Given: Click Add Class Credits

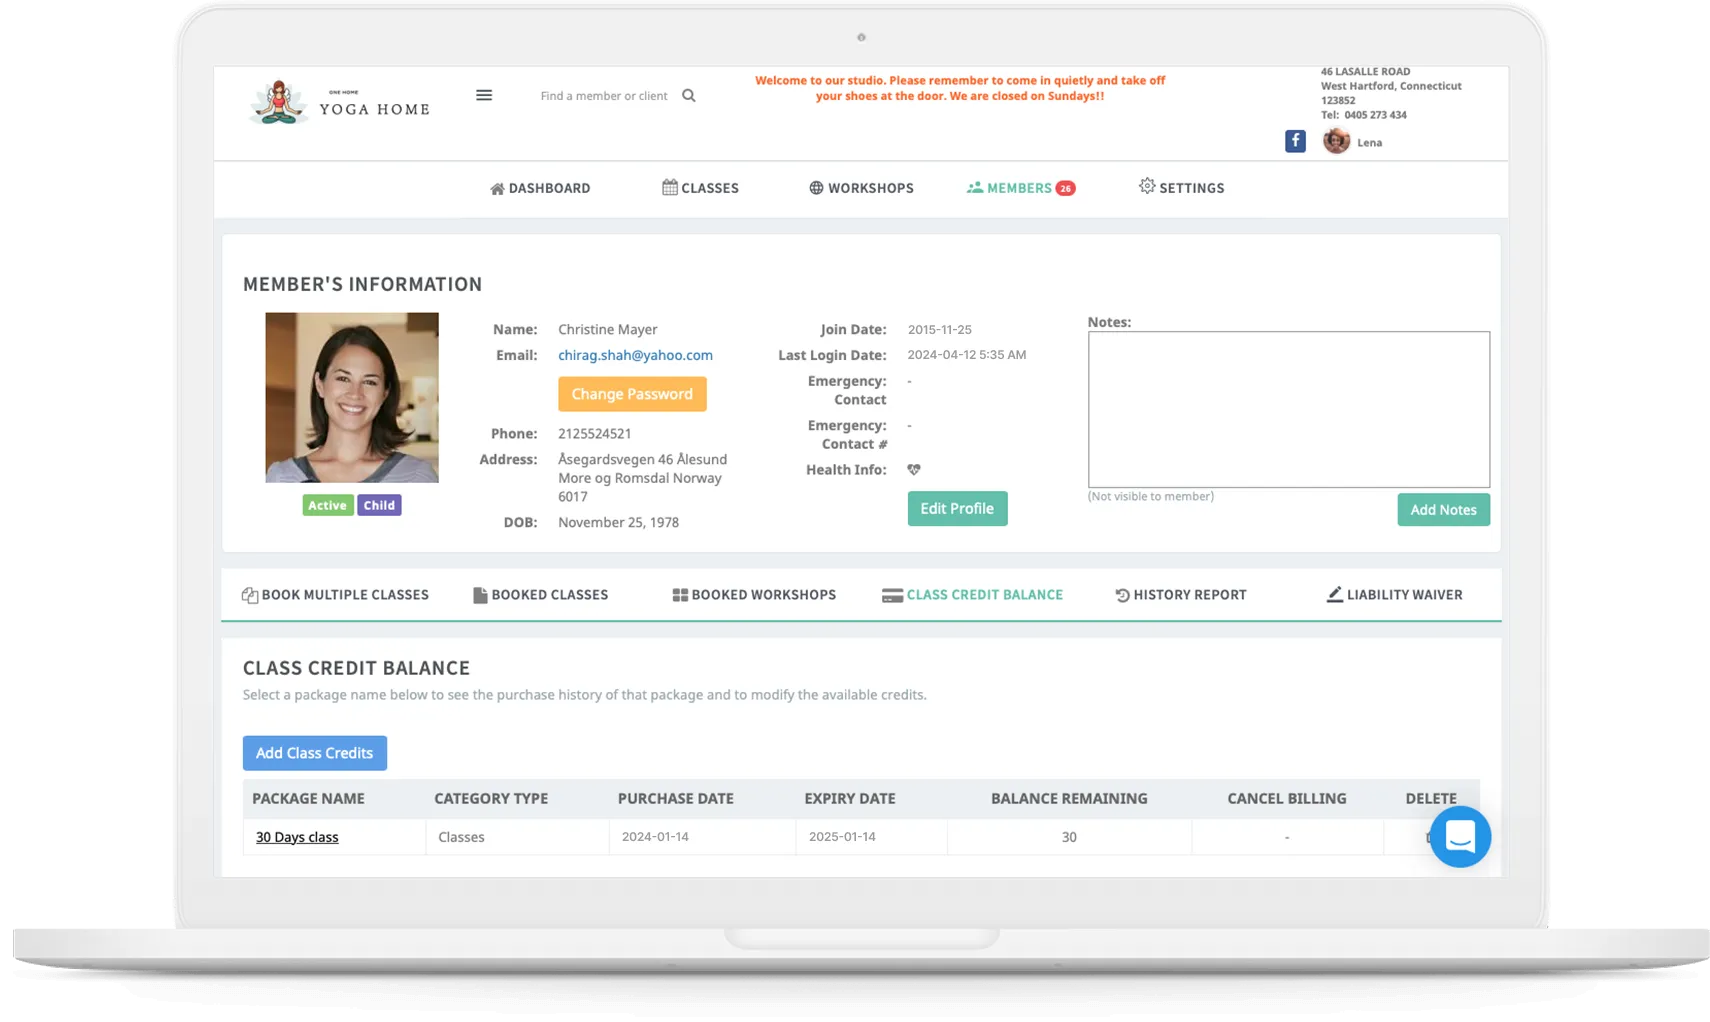Looking at the screenshot, I should 314,753.
